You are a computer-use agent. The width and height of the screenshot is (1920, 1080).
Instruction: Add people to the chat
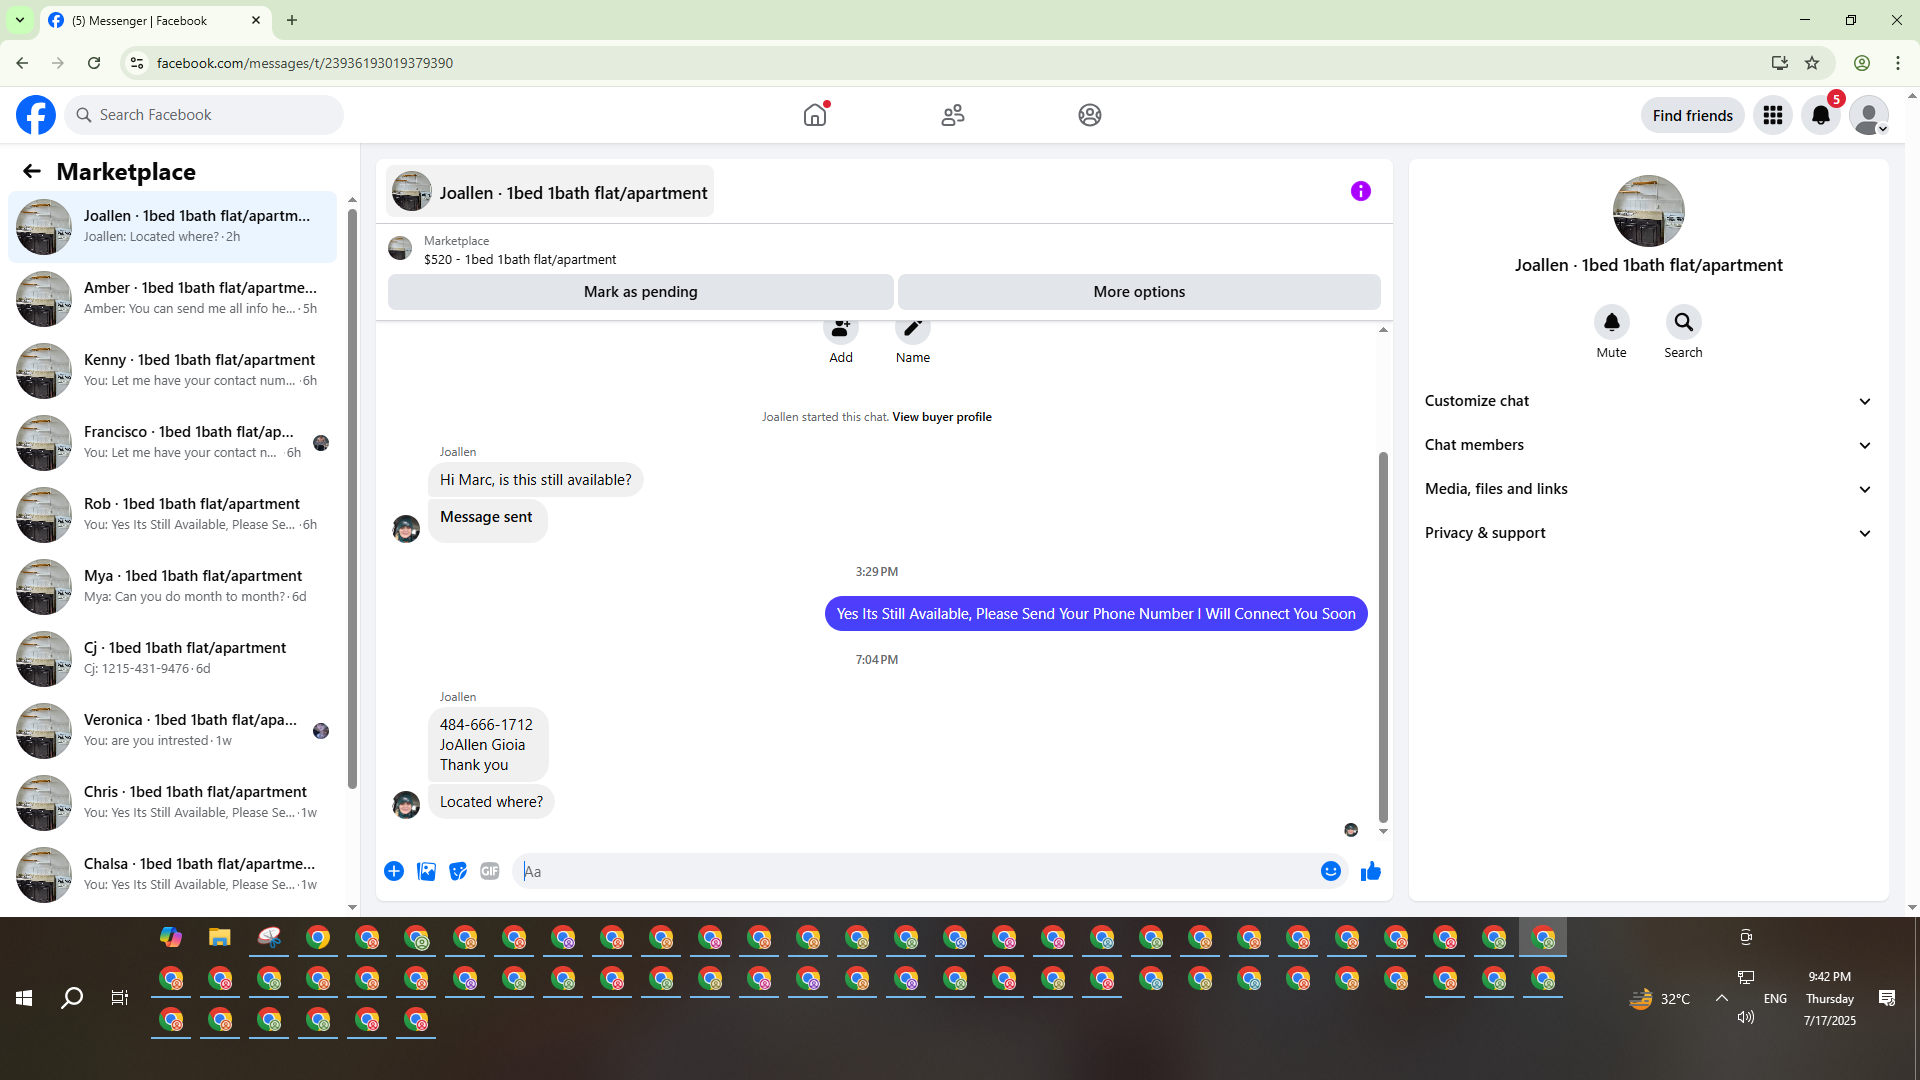(841, 329)
